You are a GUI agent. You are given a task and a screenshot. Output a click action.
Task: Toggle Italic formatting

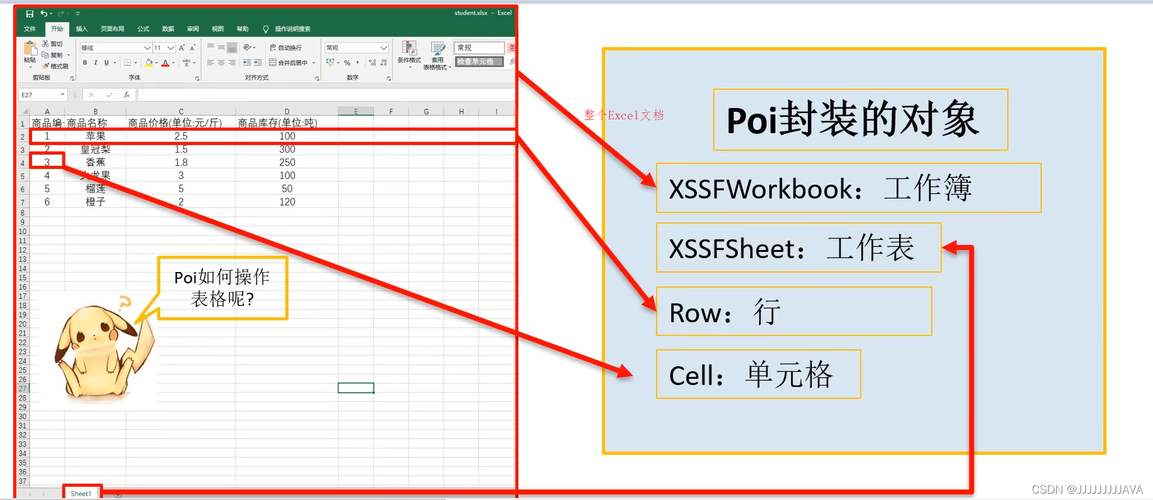point(96,62)
